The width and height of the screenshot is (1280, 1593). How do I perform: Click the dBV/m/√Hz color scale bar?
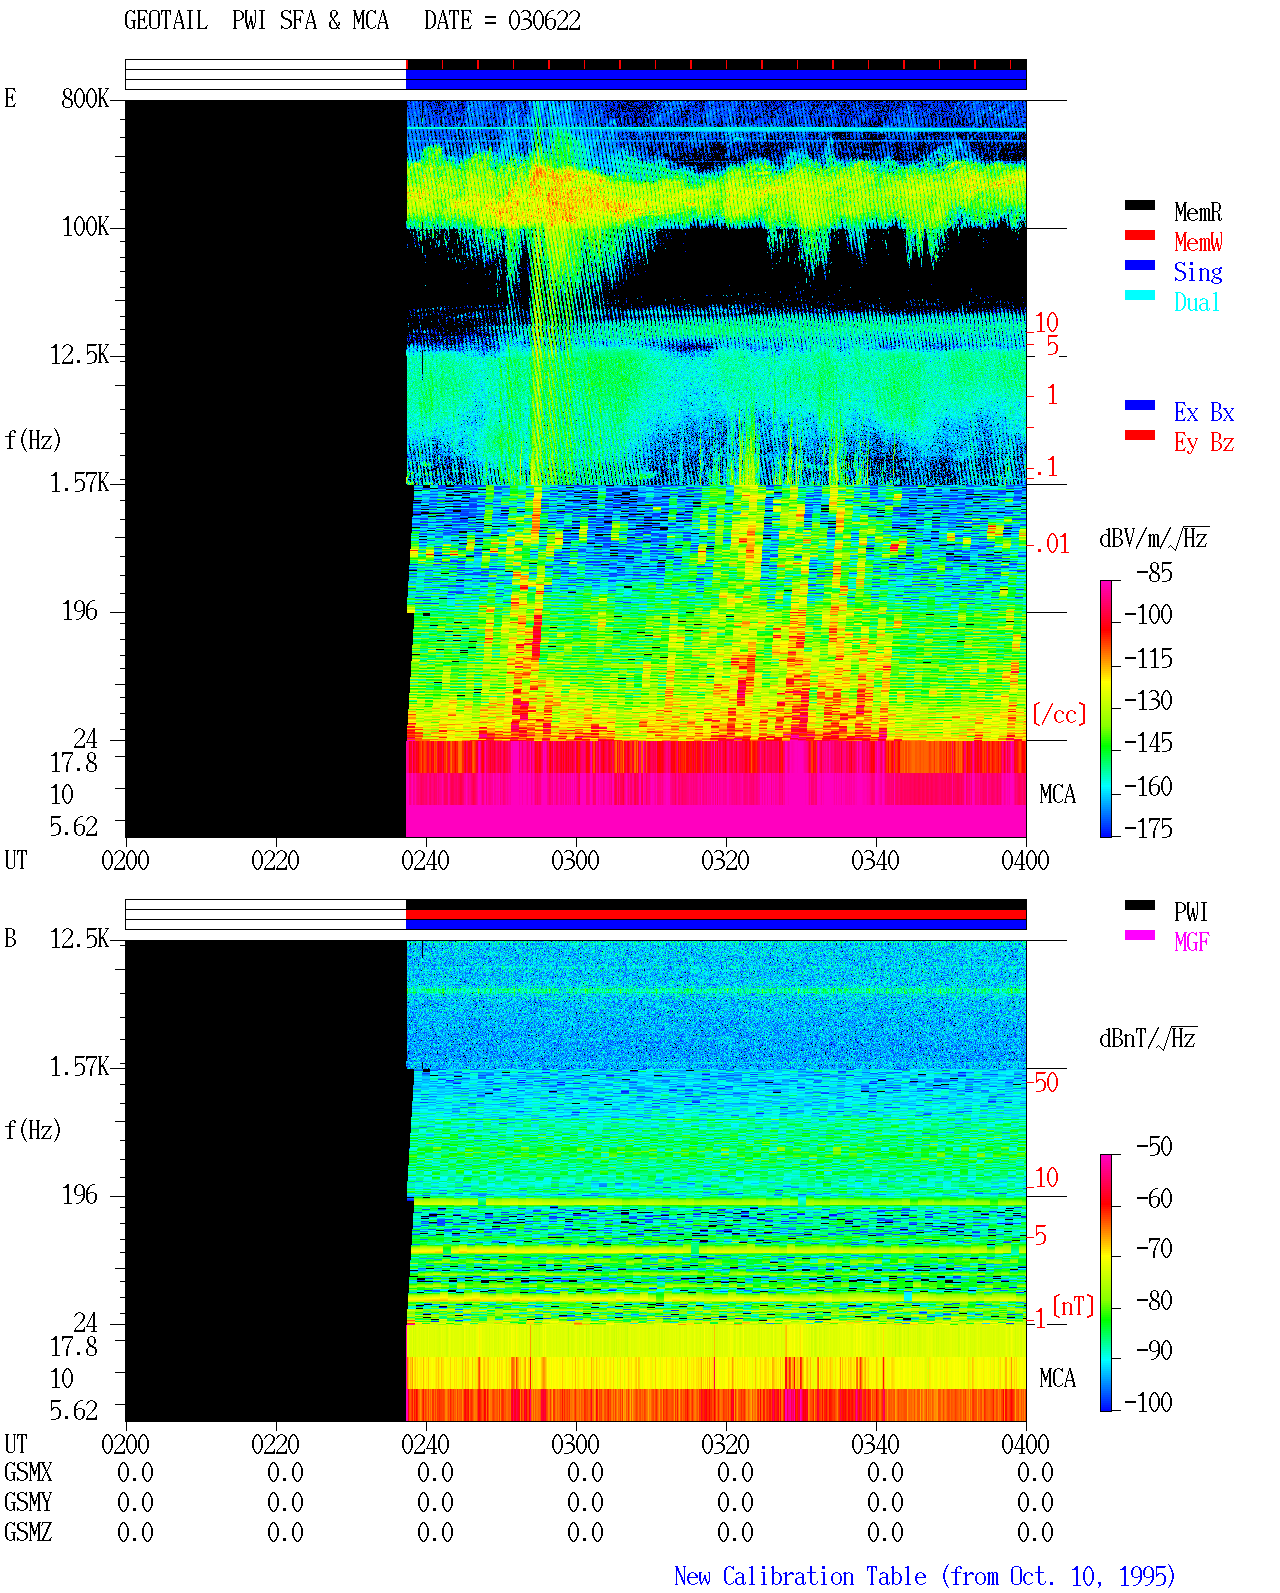point(1106,708)
